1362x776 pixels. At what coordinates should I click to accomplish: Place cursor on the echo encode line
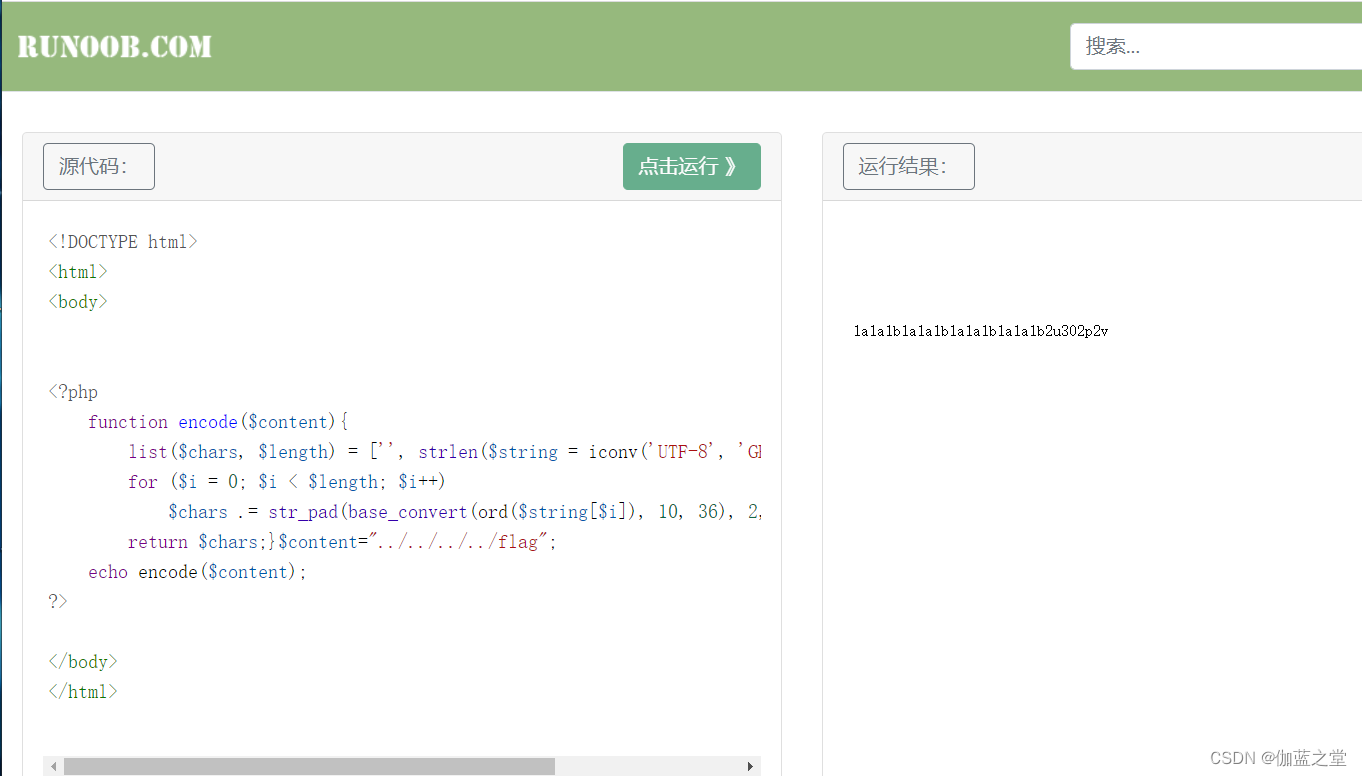pyautogui.click(x=197, y=571)
